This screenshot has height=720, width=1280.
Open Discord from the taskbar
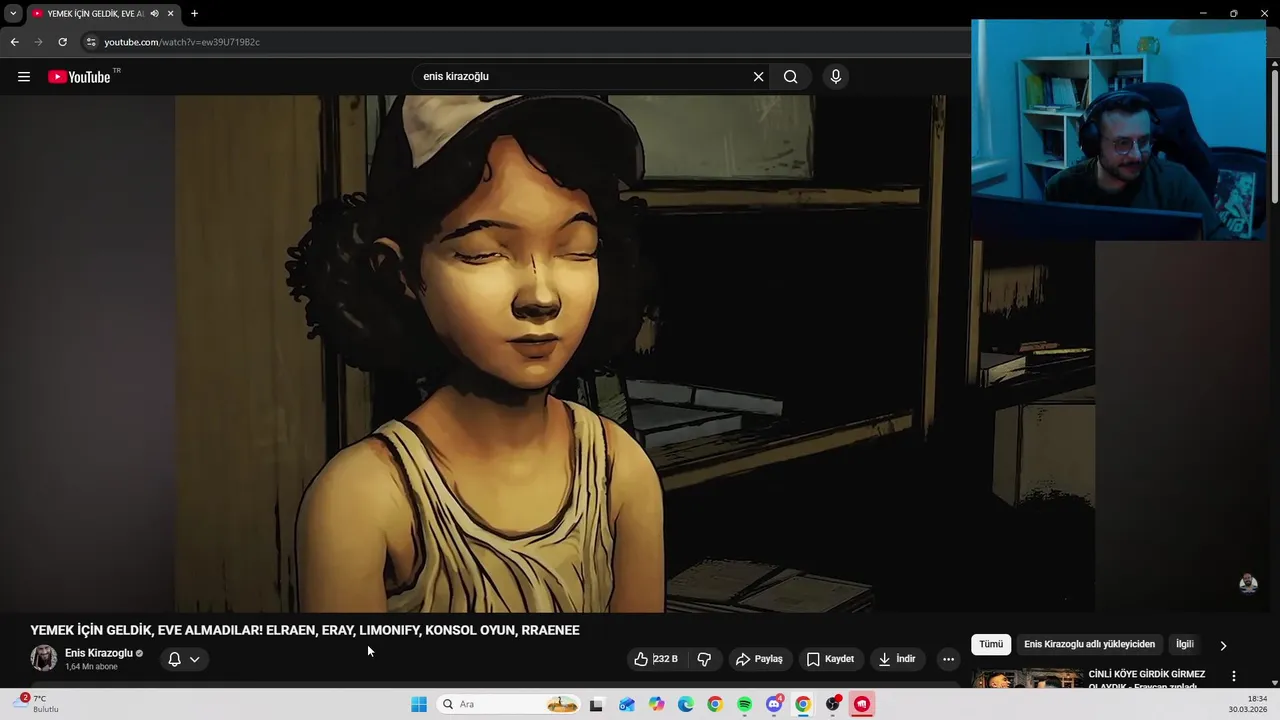click(773, 704)
